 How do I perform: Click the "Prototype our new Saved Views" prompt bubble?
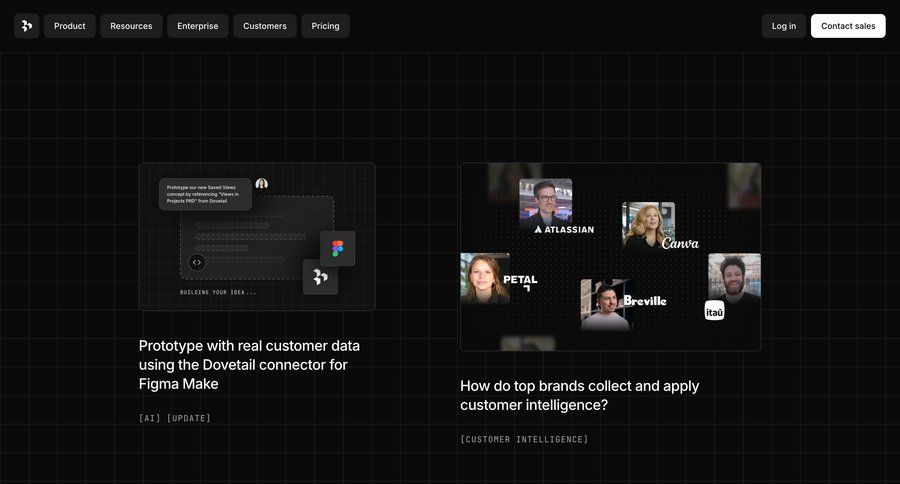tap(205, 194)
